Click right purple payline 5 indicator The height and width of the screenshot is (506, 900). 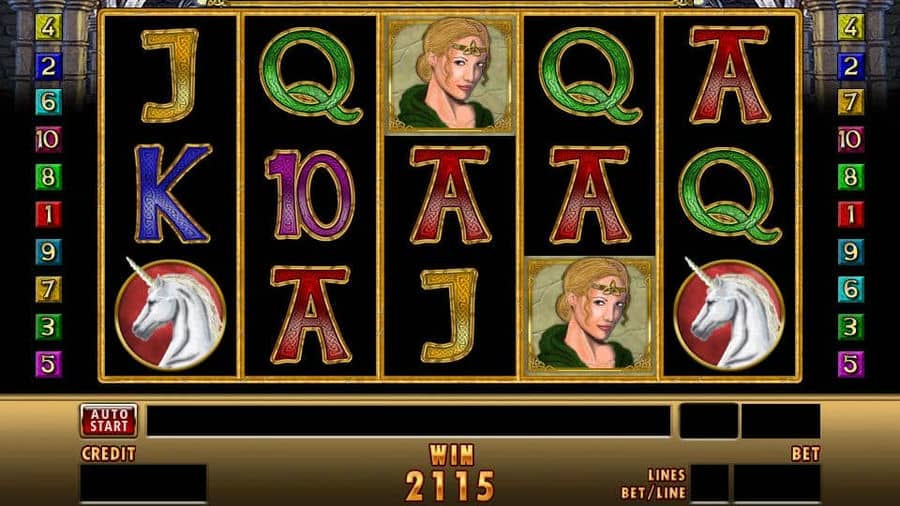coord(851,364)
